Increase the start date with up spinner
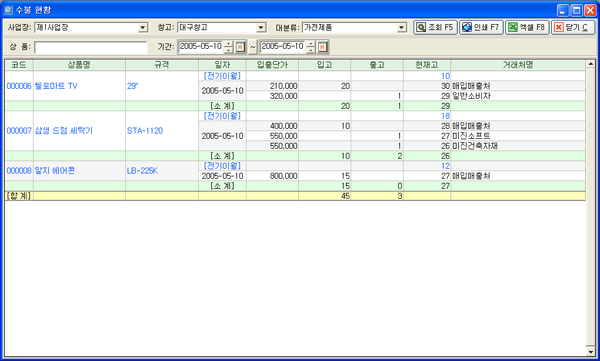The height and width of the screenshot is (361, 600). (228, 44)
